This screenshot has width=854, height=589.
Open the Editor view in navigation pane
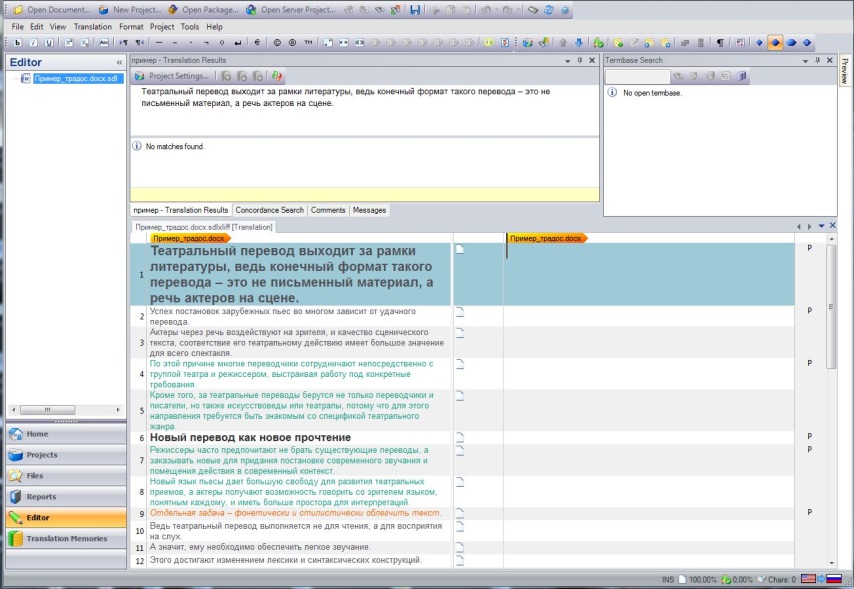click(64, 517)
